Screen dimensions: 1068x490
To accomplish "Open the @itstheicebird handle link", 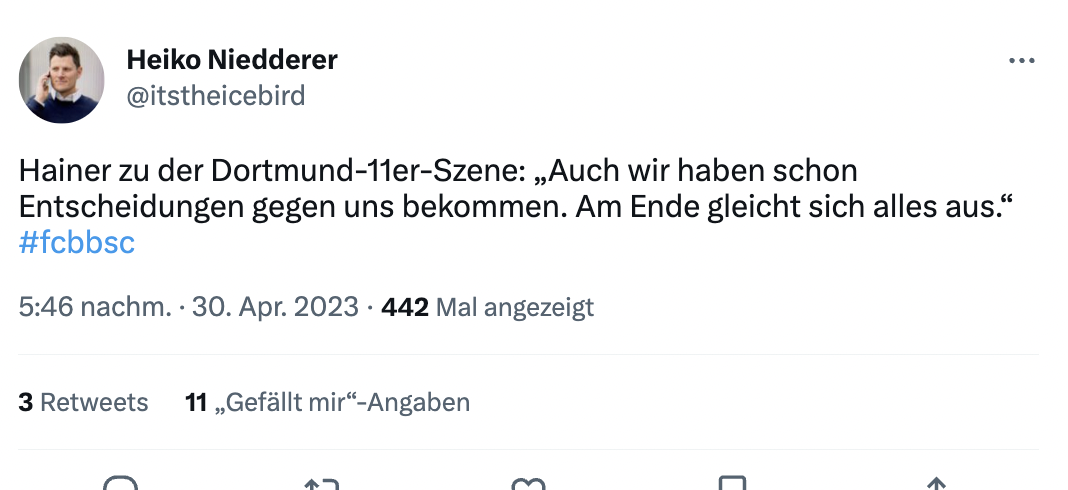I will coord(215,95).
